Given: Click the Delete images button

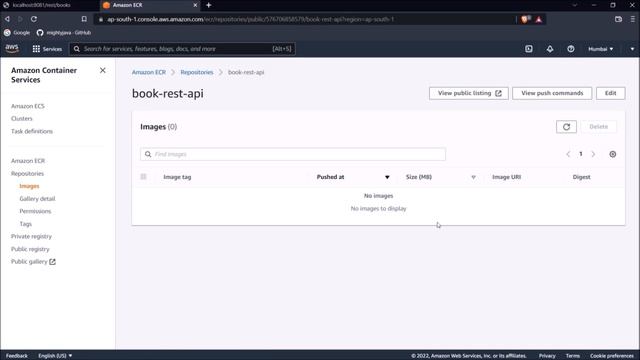Looking at the screenshot, I should pyautogui.click(x=598, y=127).
